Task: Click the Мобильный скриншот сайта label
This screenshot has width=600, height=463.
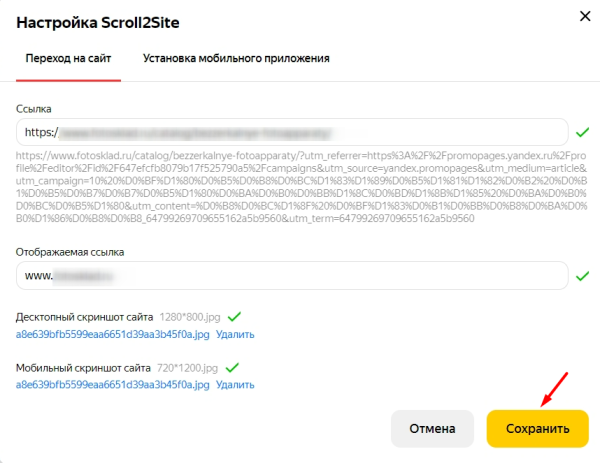Action: (x=83, y=367)
